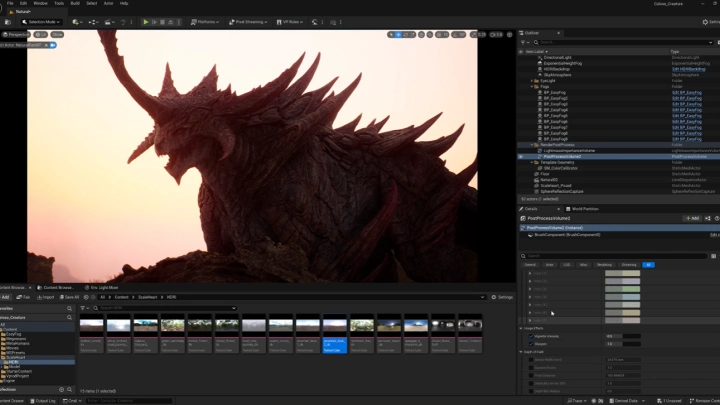The image size is (720, 405).
Task: Click Save All in Content Browser
Action: click(69, 297)
